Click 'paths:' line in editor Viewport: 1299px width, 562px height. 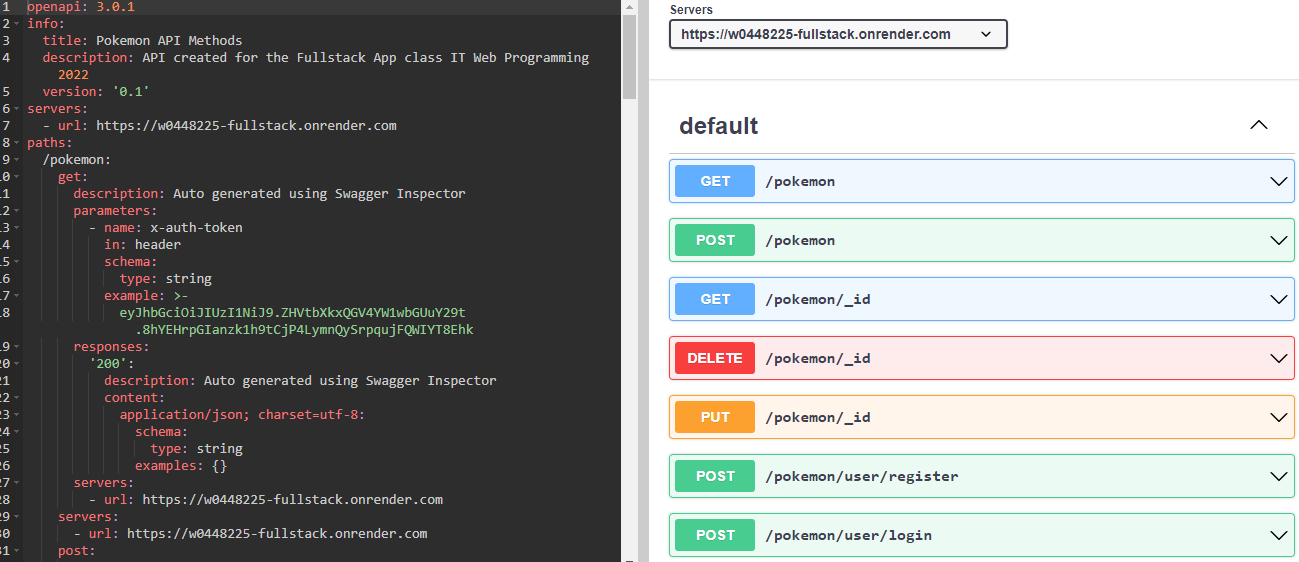50,143
